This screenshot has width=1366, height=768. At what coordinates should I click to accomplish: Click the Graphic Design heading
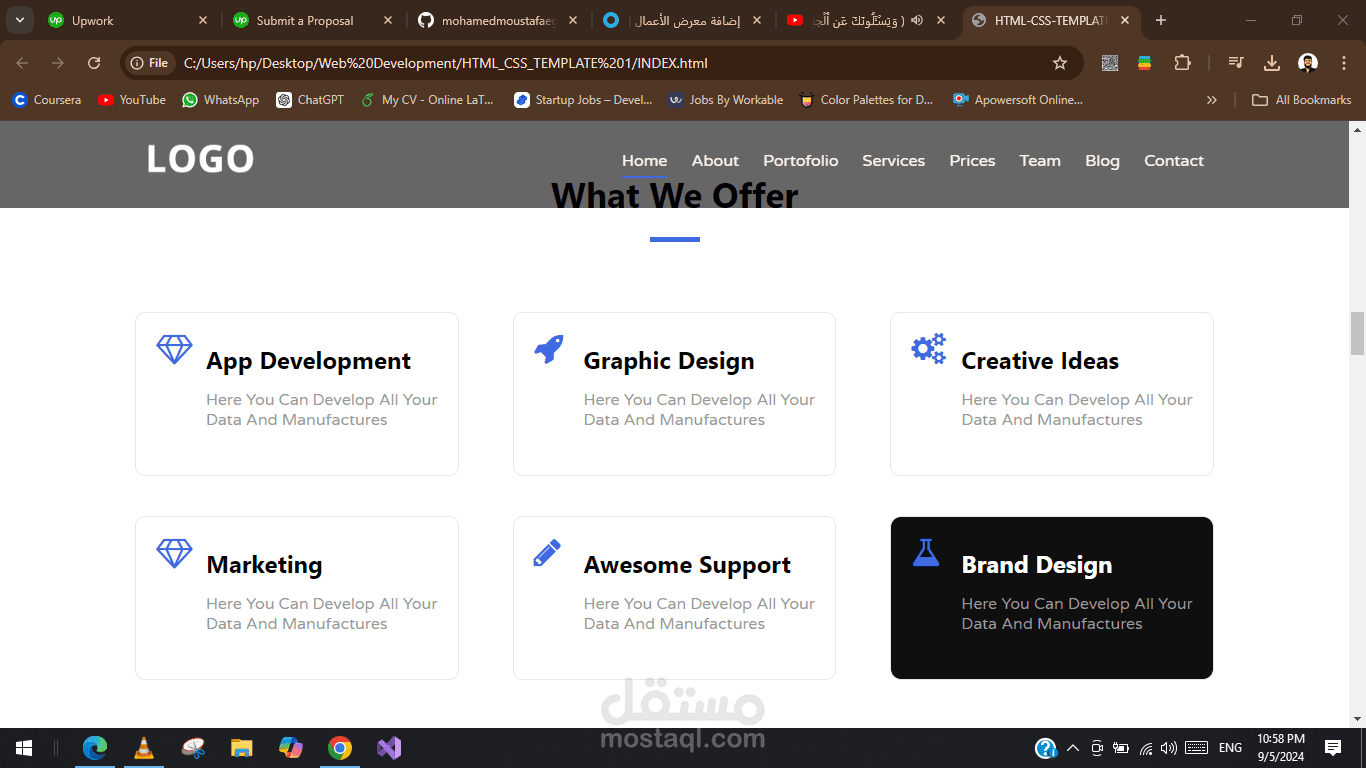pos(669,361)
